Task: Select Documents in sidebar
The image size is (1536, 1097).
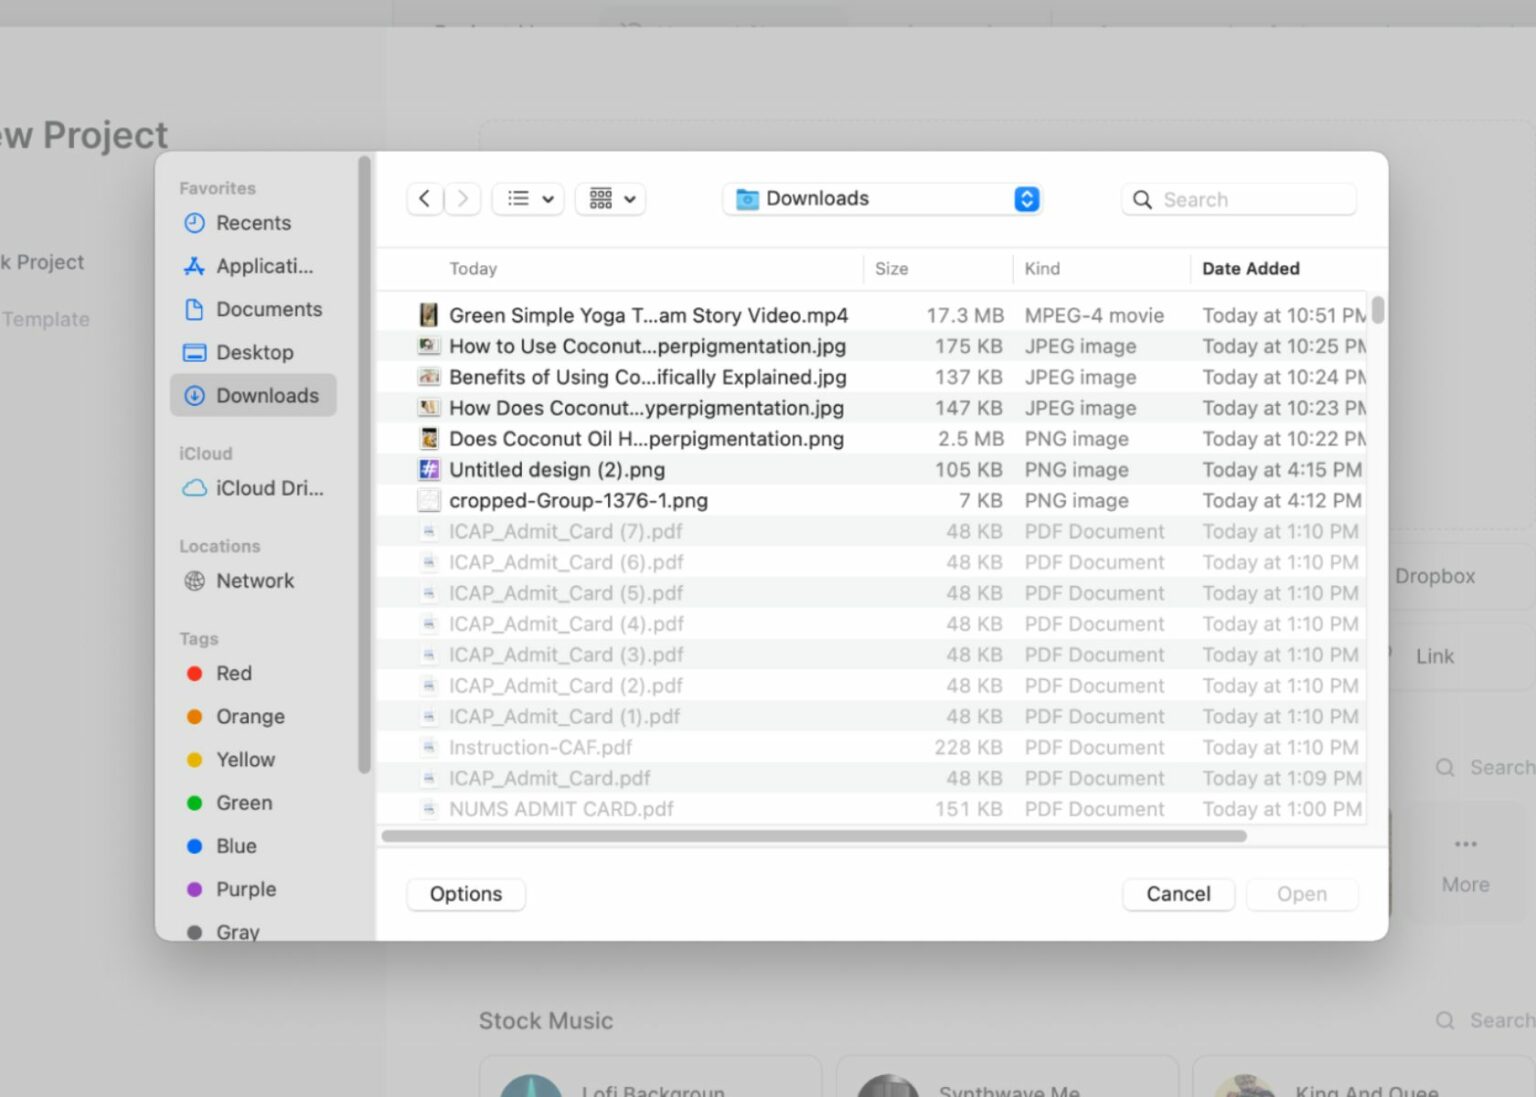Action: 253,309
